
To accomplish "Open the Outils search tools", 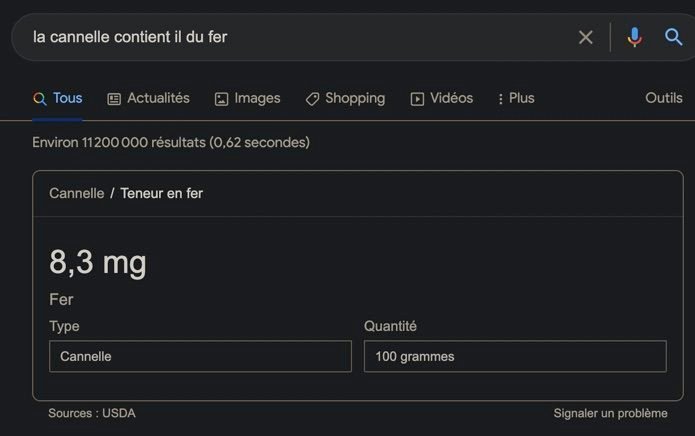I will click(x=664, y=98).
